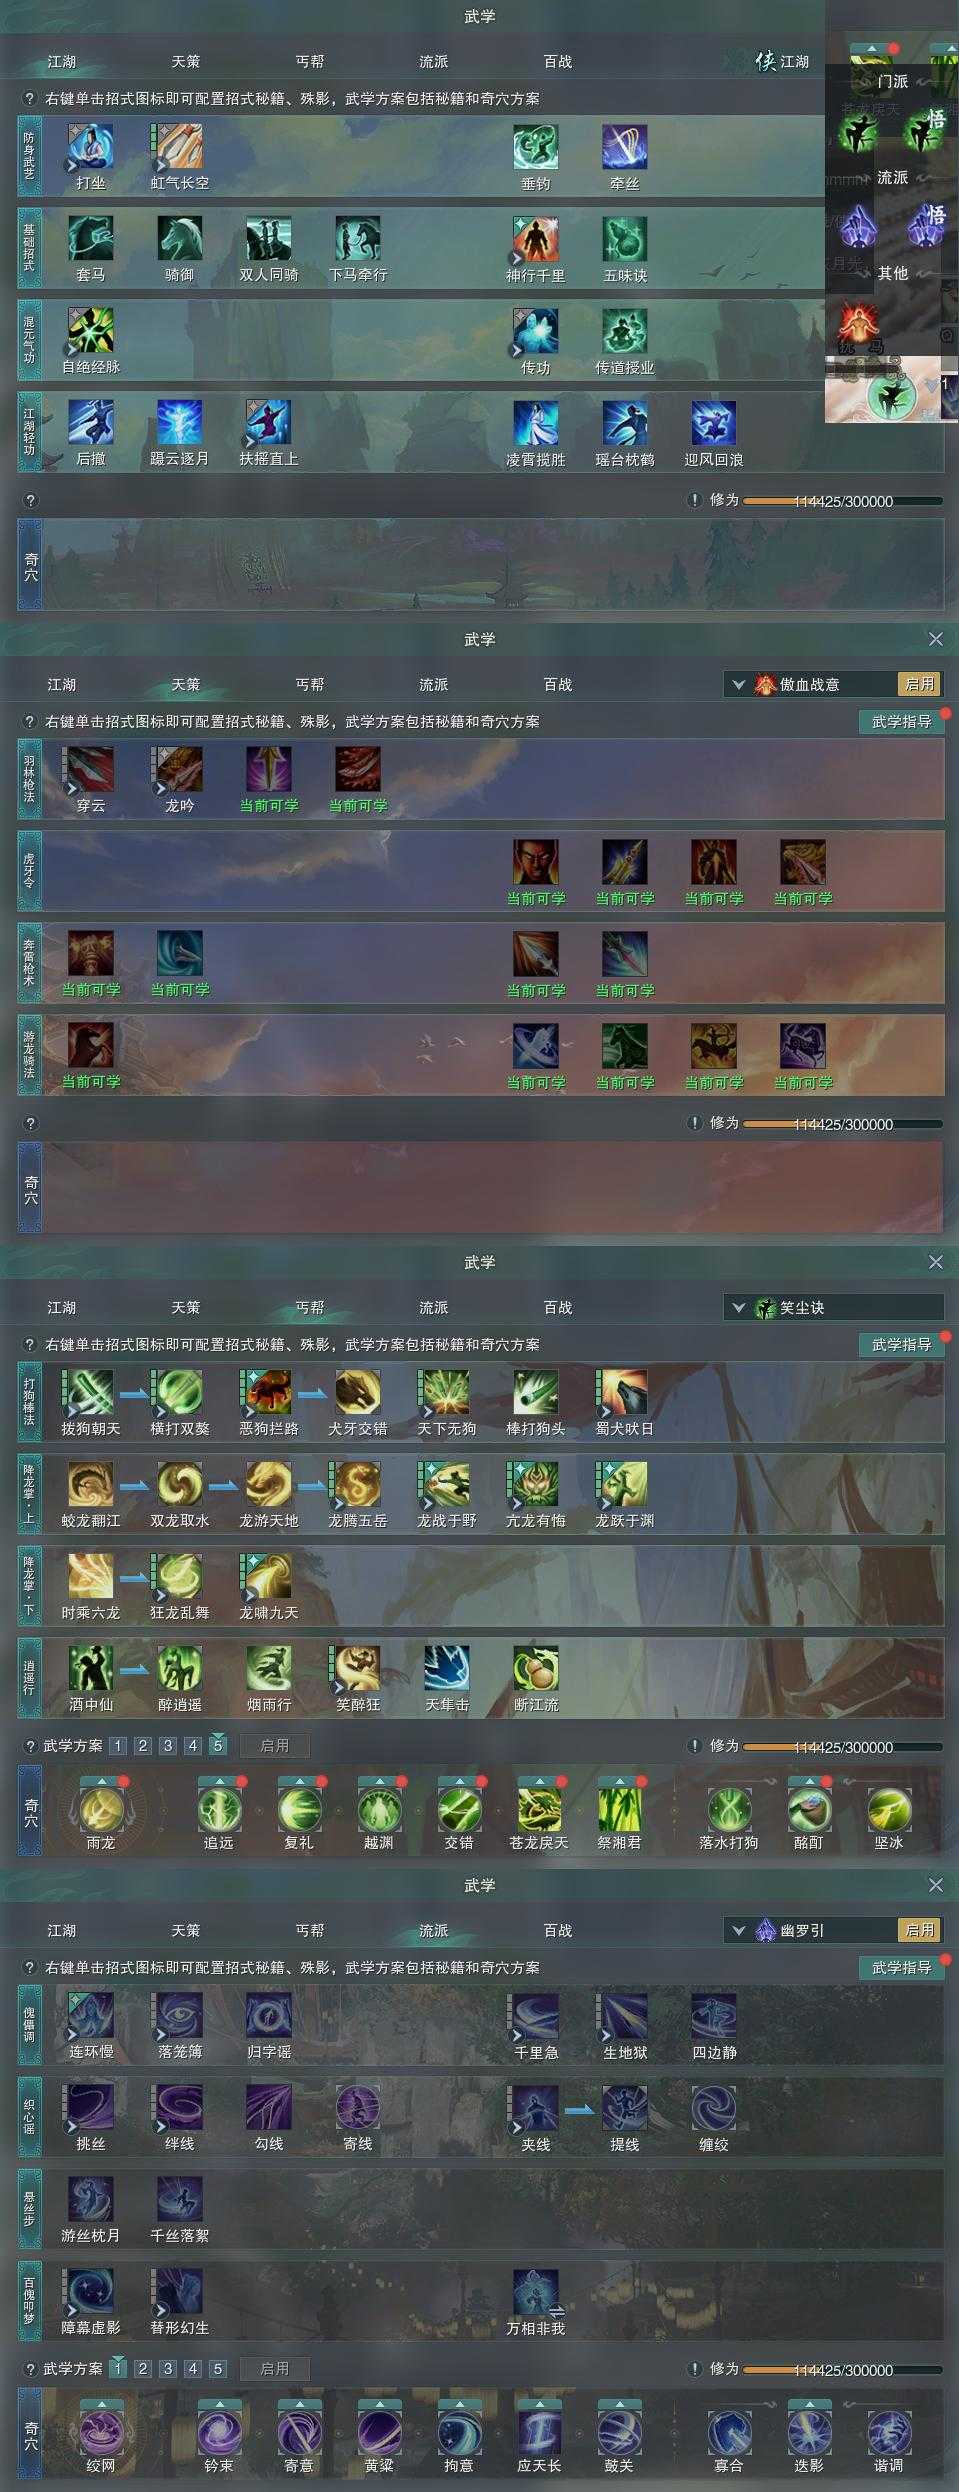The image size is (959, 2492).
Task: Select the 亢龙有悔 skill icon
Action: click(x=535, y=1484)
